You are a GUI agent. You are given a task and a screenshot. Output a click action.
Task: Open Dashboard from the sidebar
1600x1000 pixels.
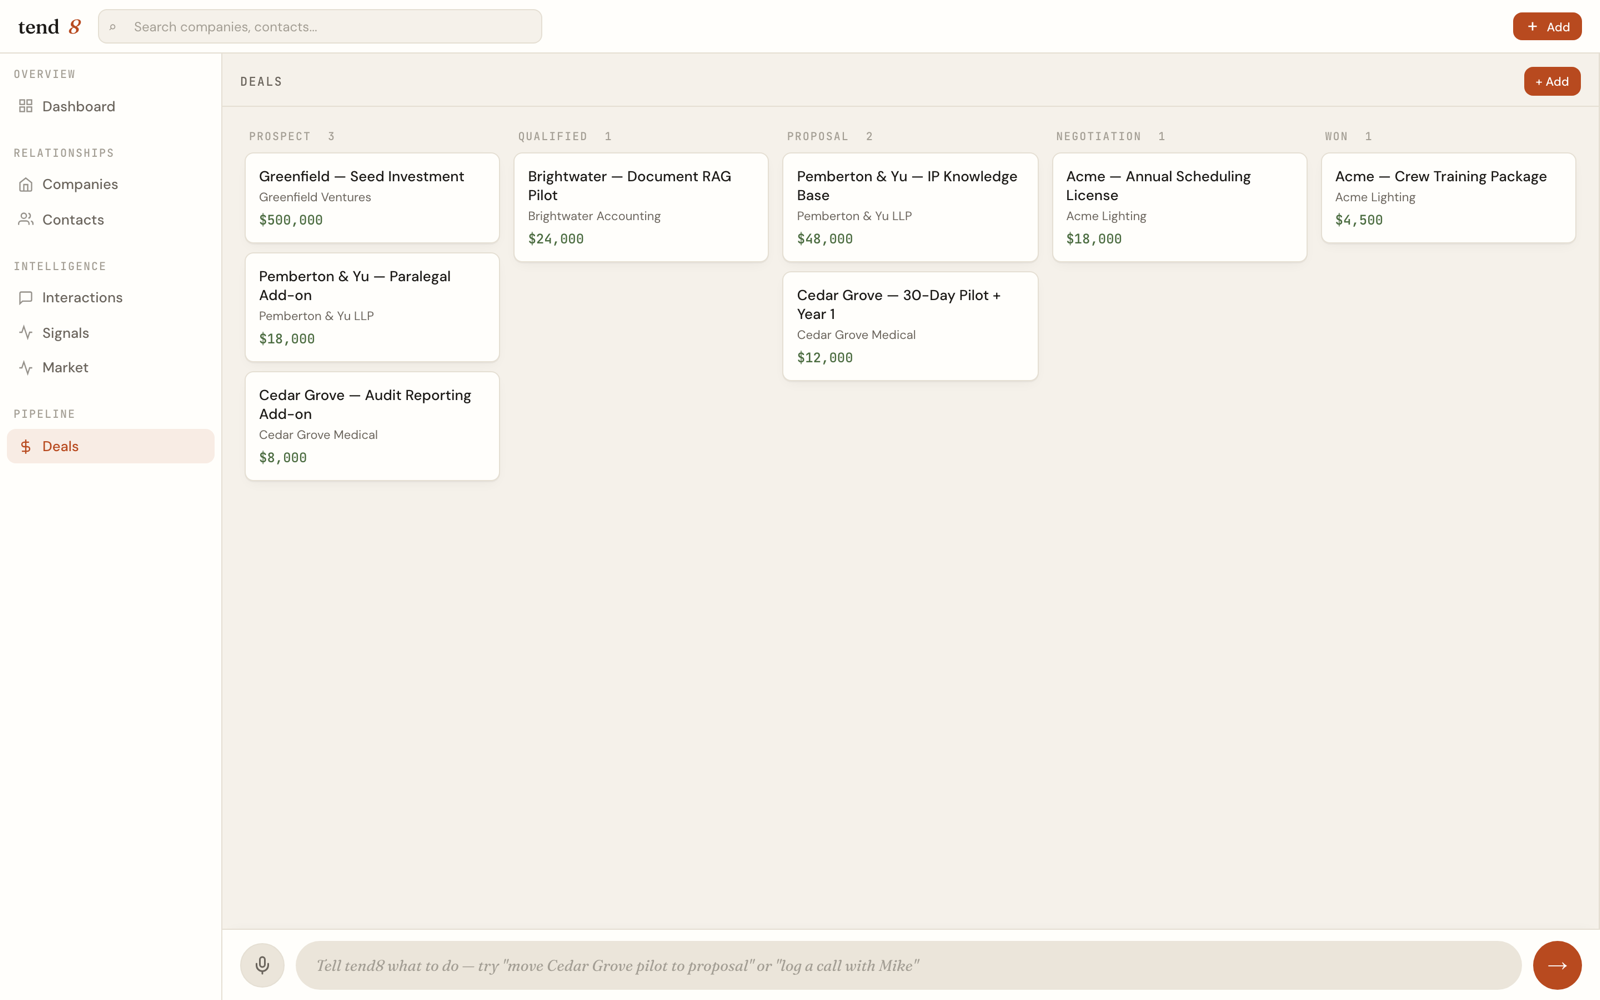pyautogui.click(x=110, y=106)
